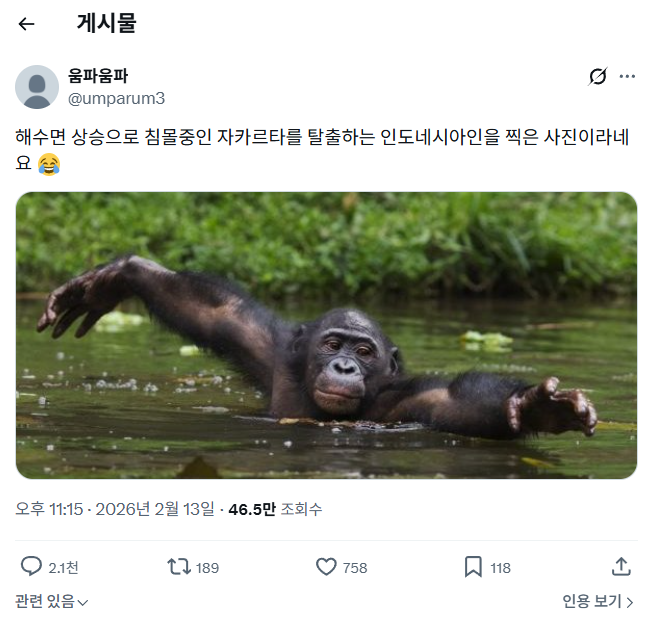Enlarge the swimming bonobo photo
Screen dimensions: 654x624
(326, 335)
